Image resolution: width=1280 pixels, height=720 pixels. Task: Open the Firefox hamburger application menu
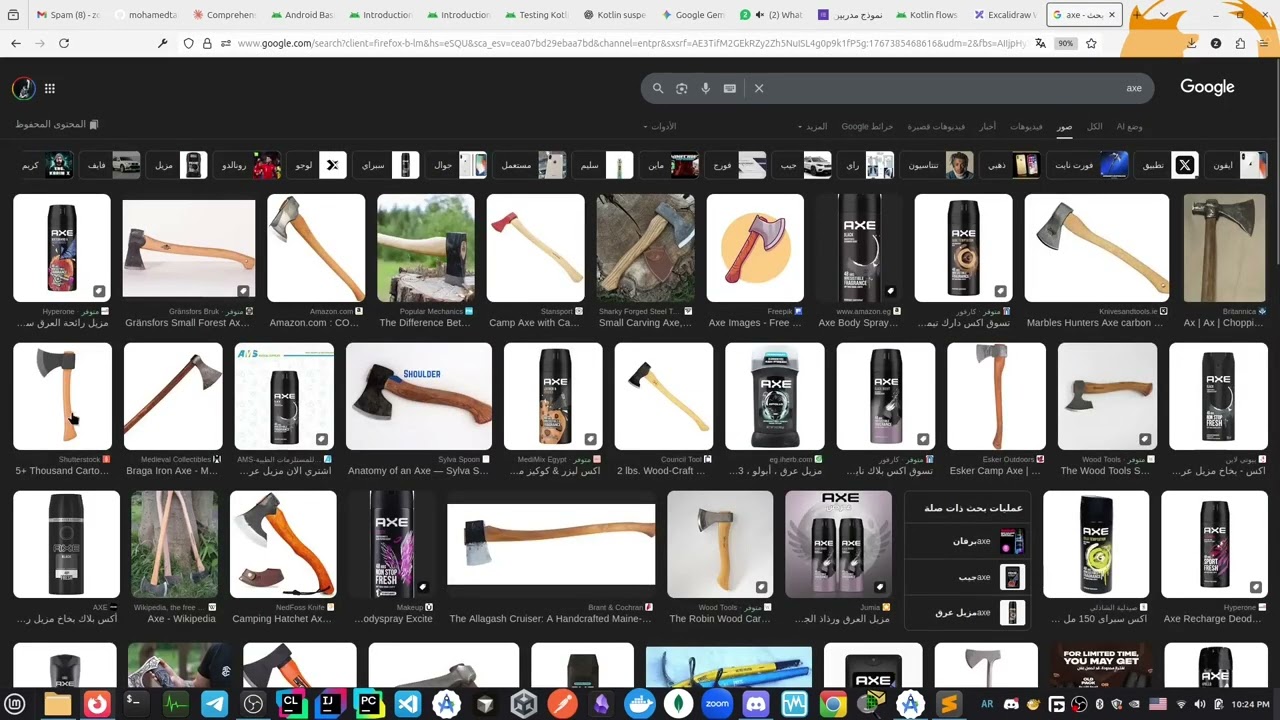pyautogui.click(x=1264, y=43)
